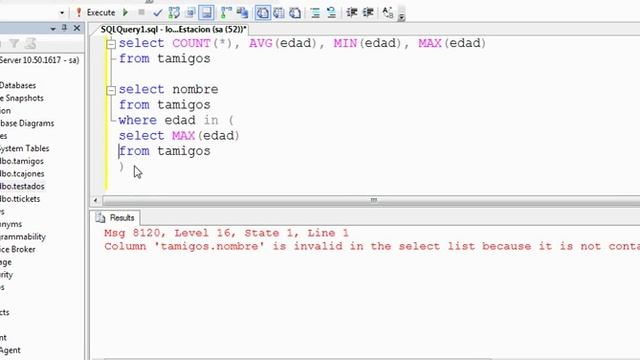
Task: Select the System Tables node
Action: click(24, 149)
